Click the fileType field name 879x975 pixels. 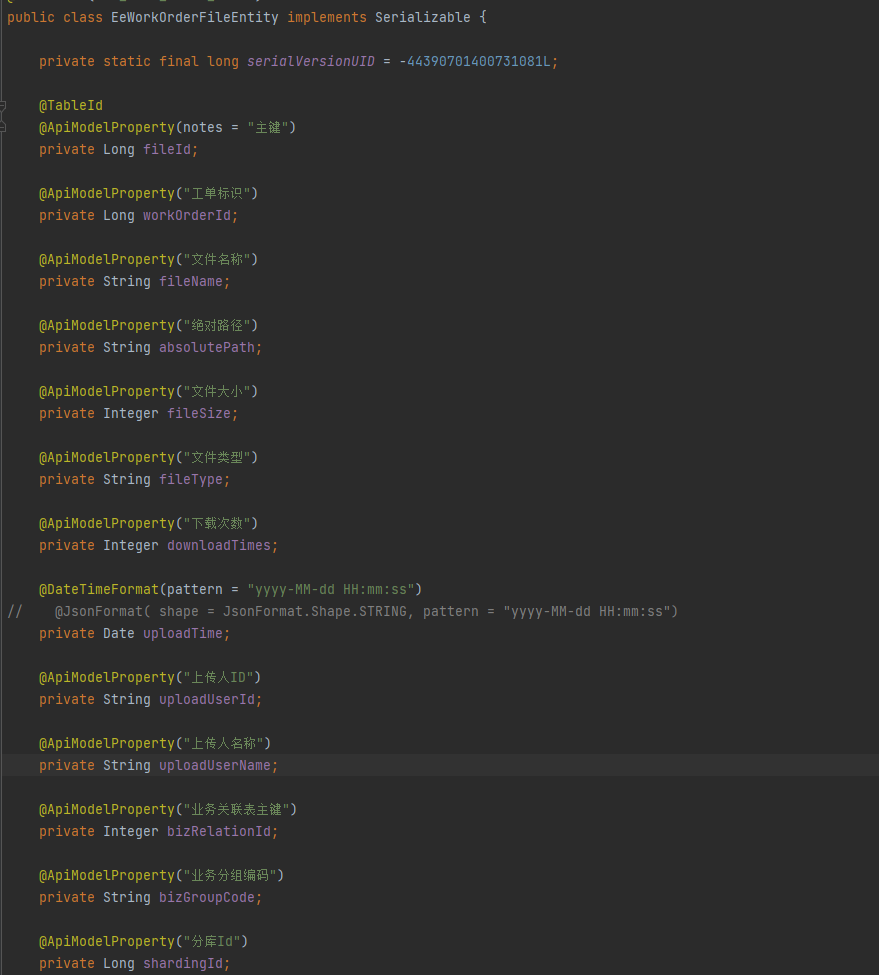coord(191,479)
